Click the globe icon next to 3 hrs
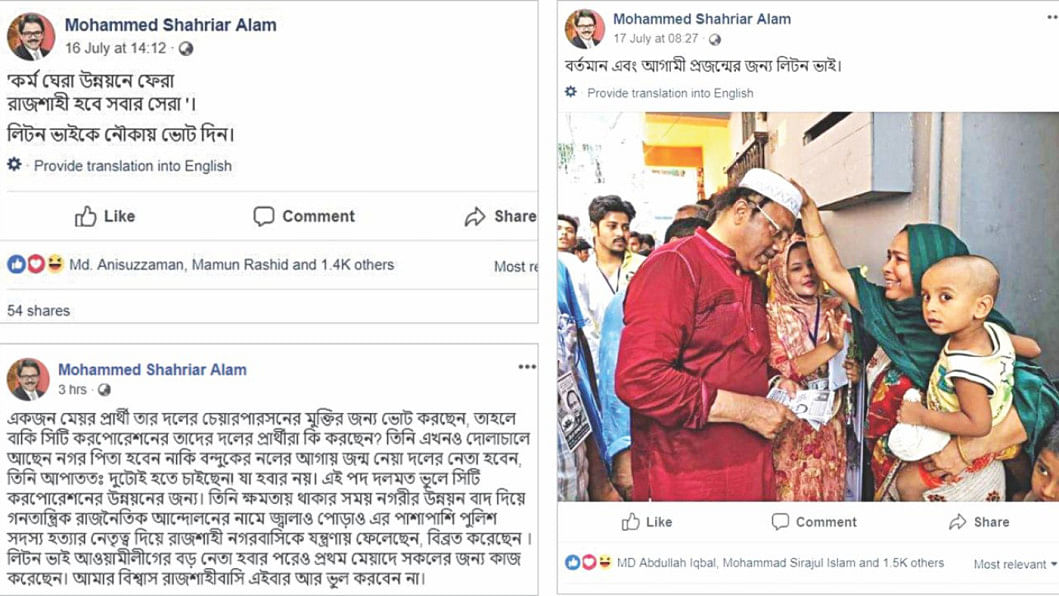 pos(104,390)
